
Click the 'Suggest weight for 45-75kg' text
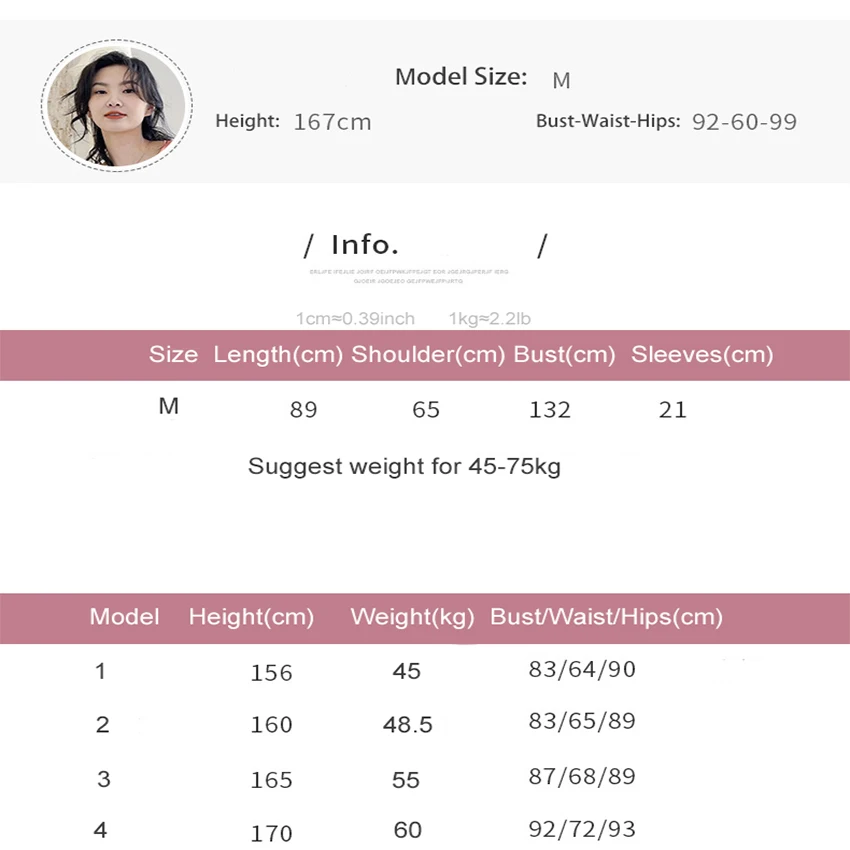click(x=404, y=467)
